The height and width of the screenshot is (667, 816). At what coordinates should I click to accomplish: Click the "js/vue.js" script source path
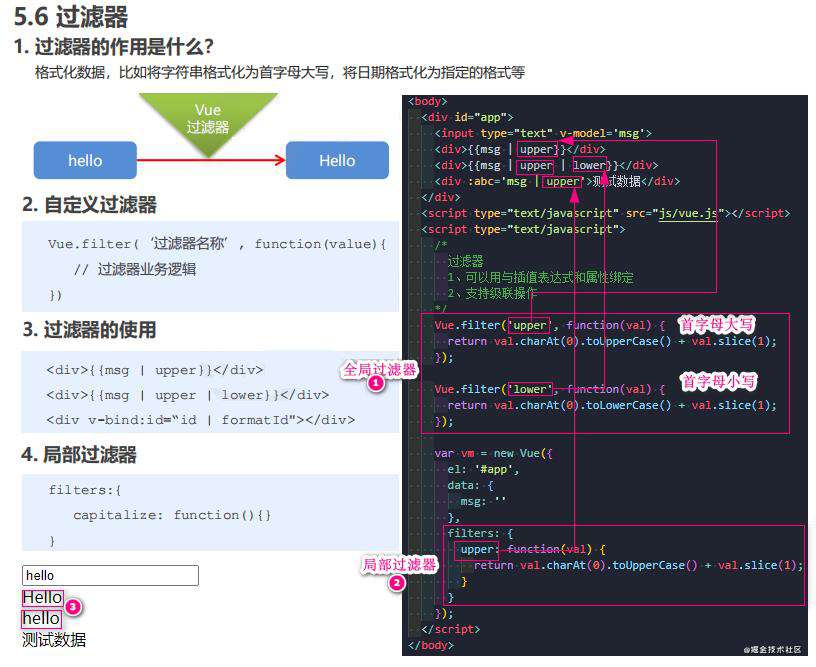coord(688,213)
